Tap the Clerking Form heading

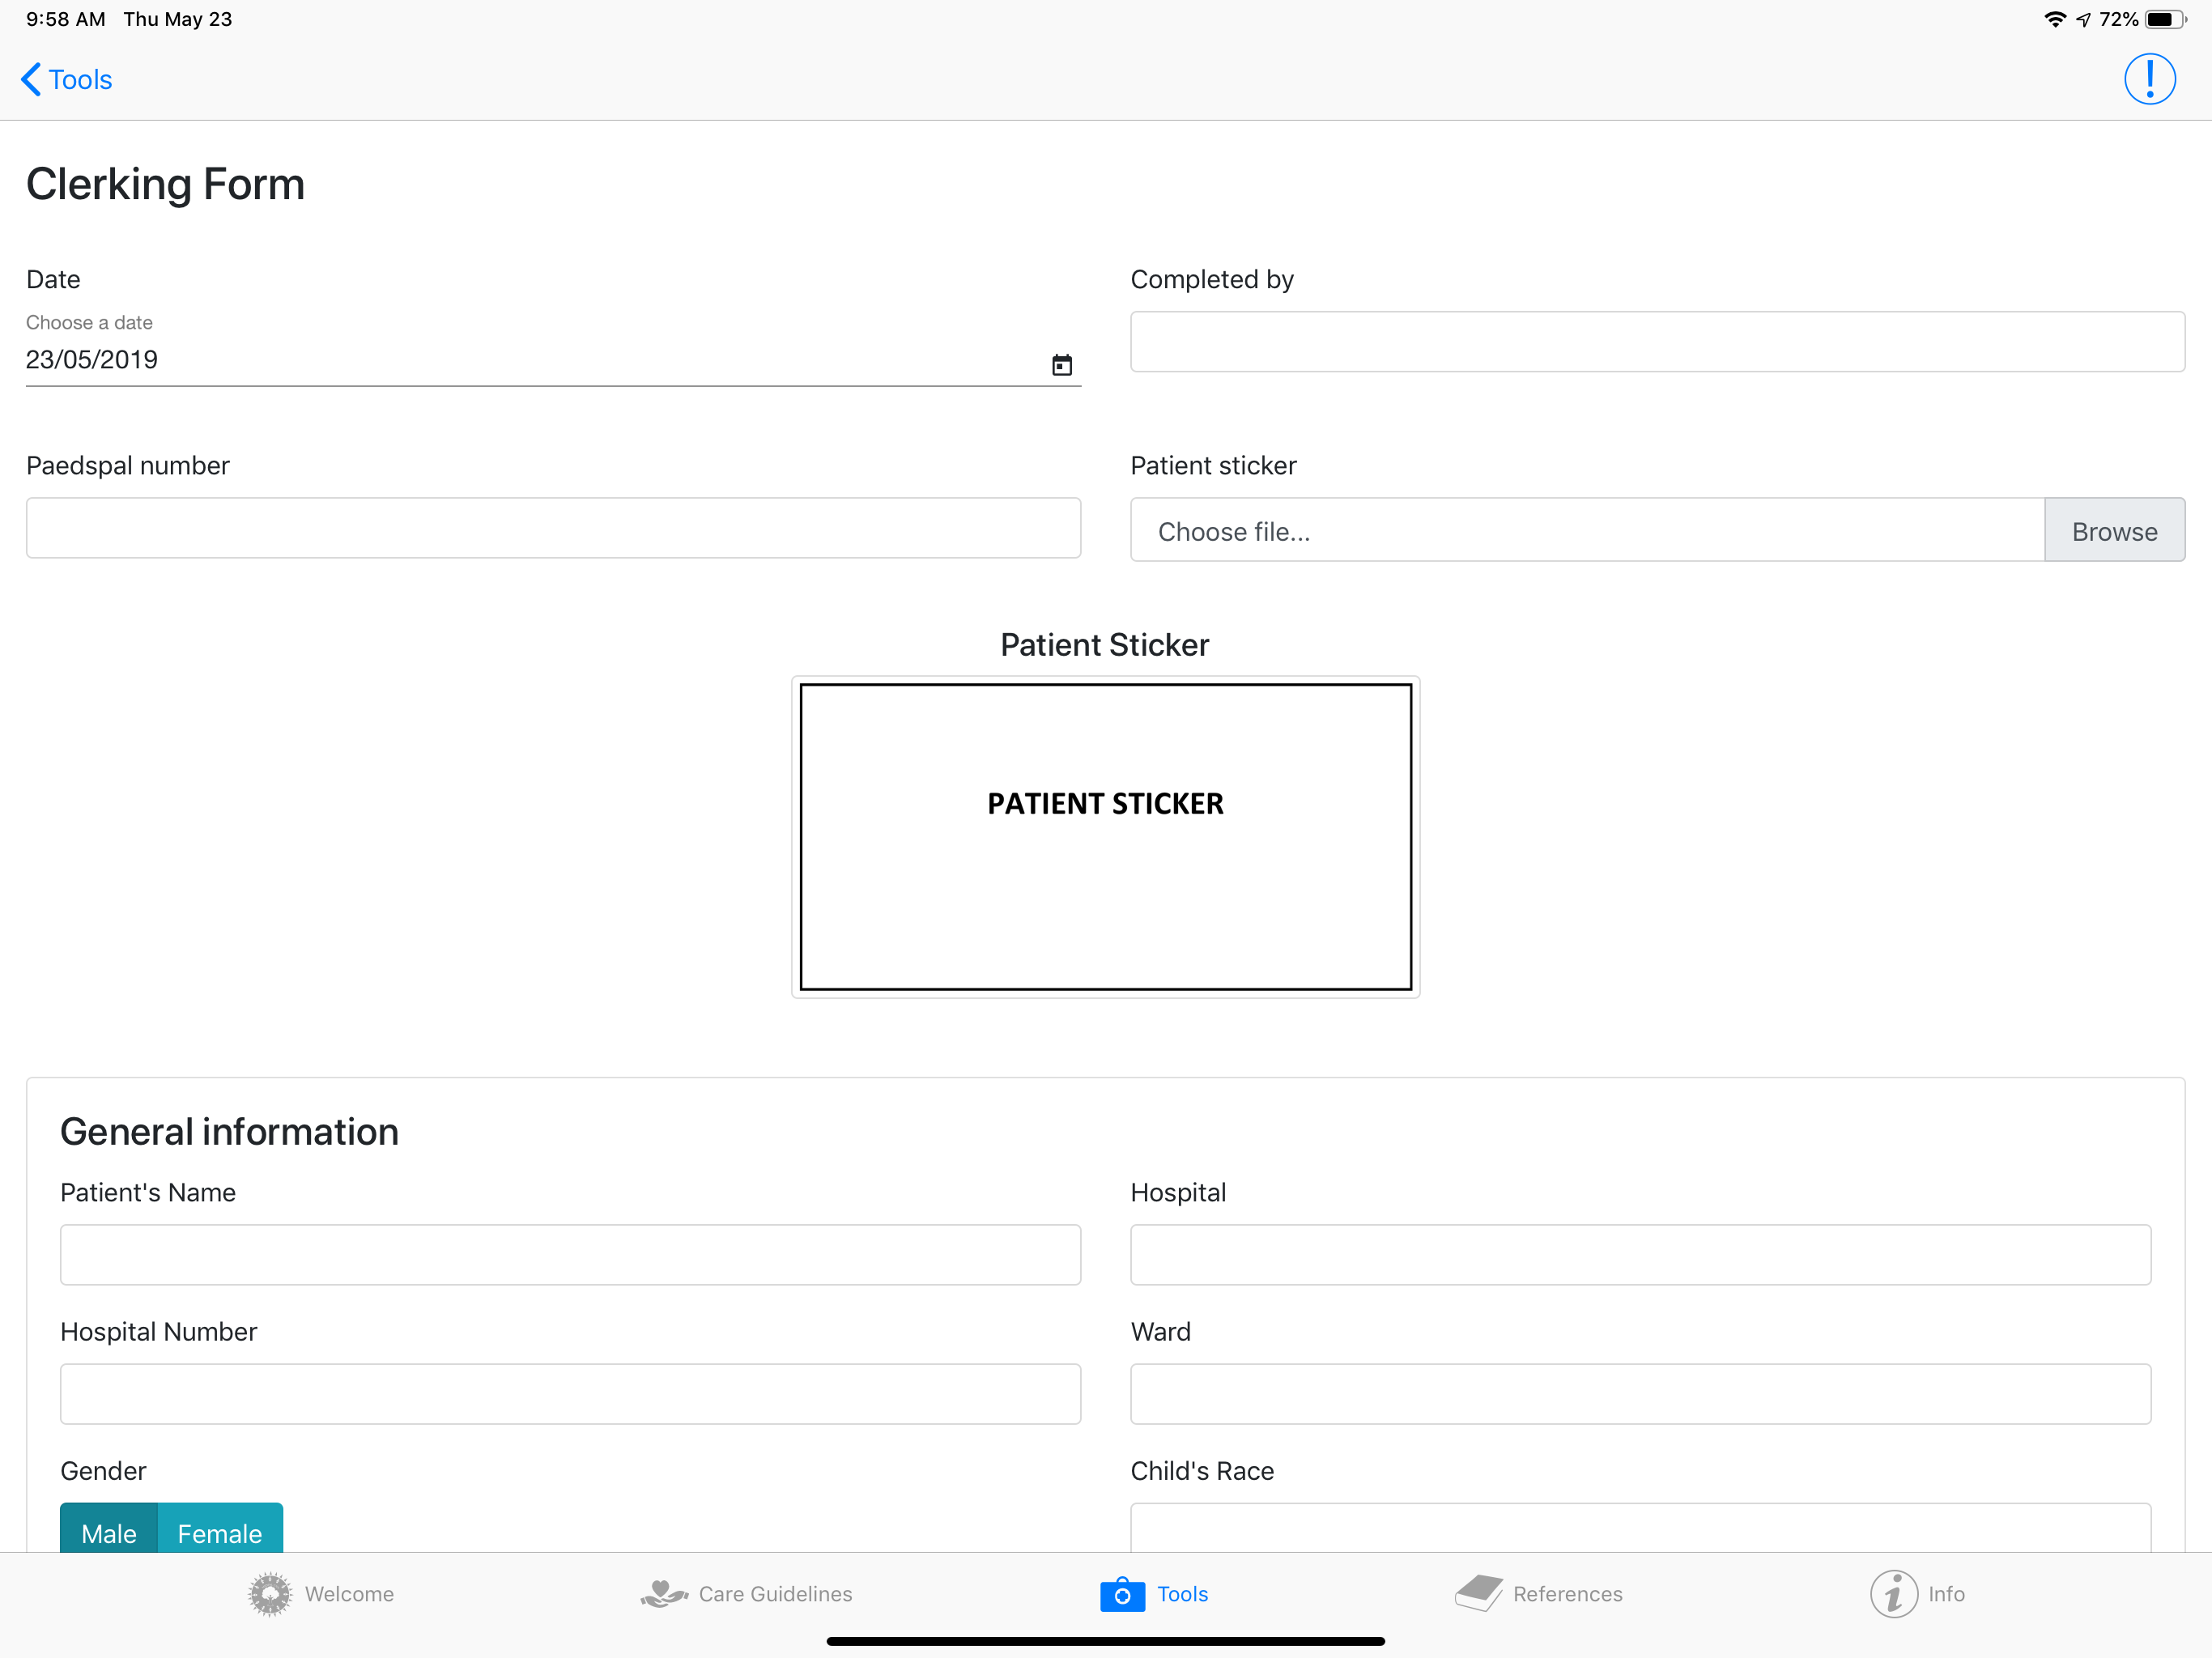point(165,185)
